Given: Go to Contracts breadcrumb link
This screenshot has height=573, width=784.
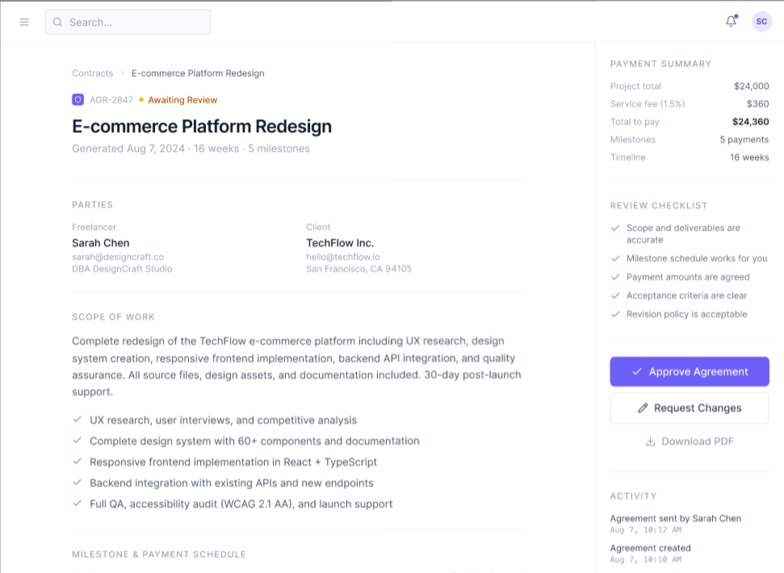Looking at the screenshot, I should (92, 73).
